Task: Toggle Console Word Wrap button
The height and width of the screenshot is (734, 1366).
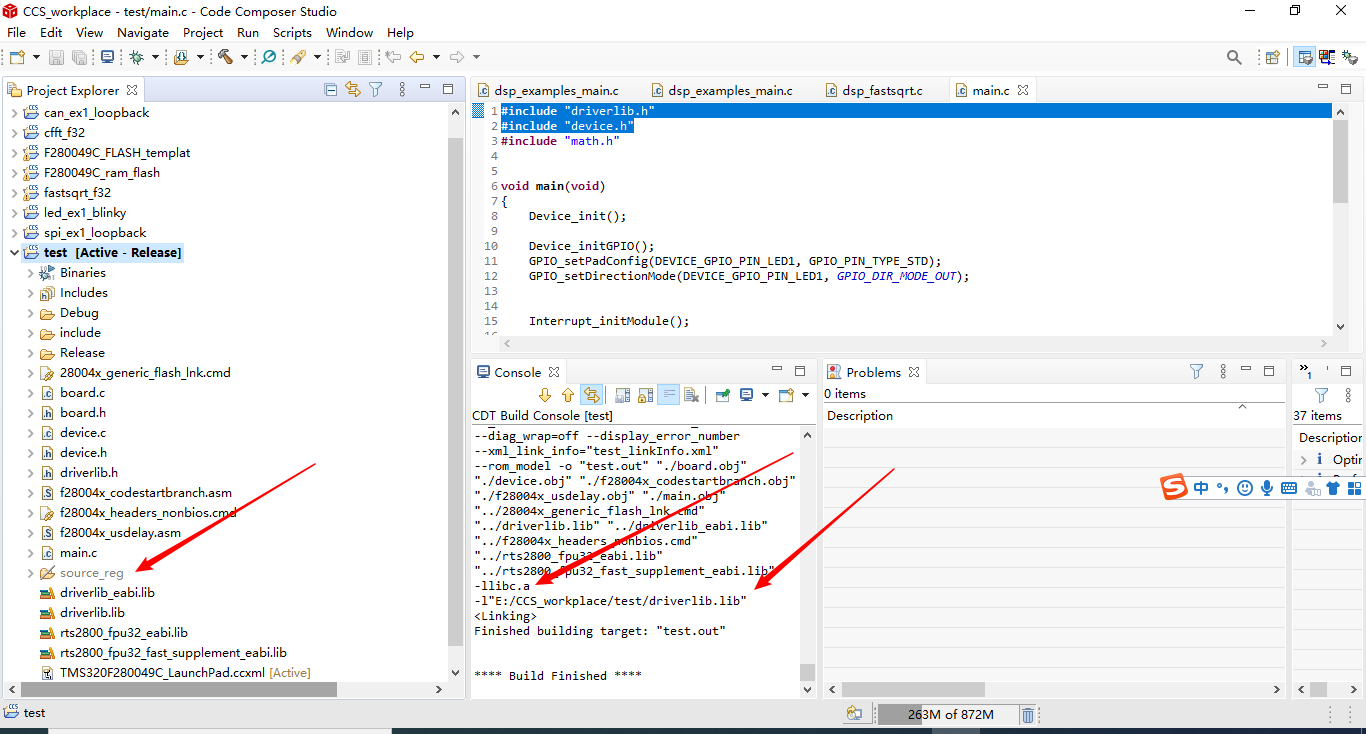Action: coord(668,395)
